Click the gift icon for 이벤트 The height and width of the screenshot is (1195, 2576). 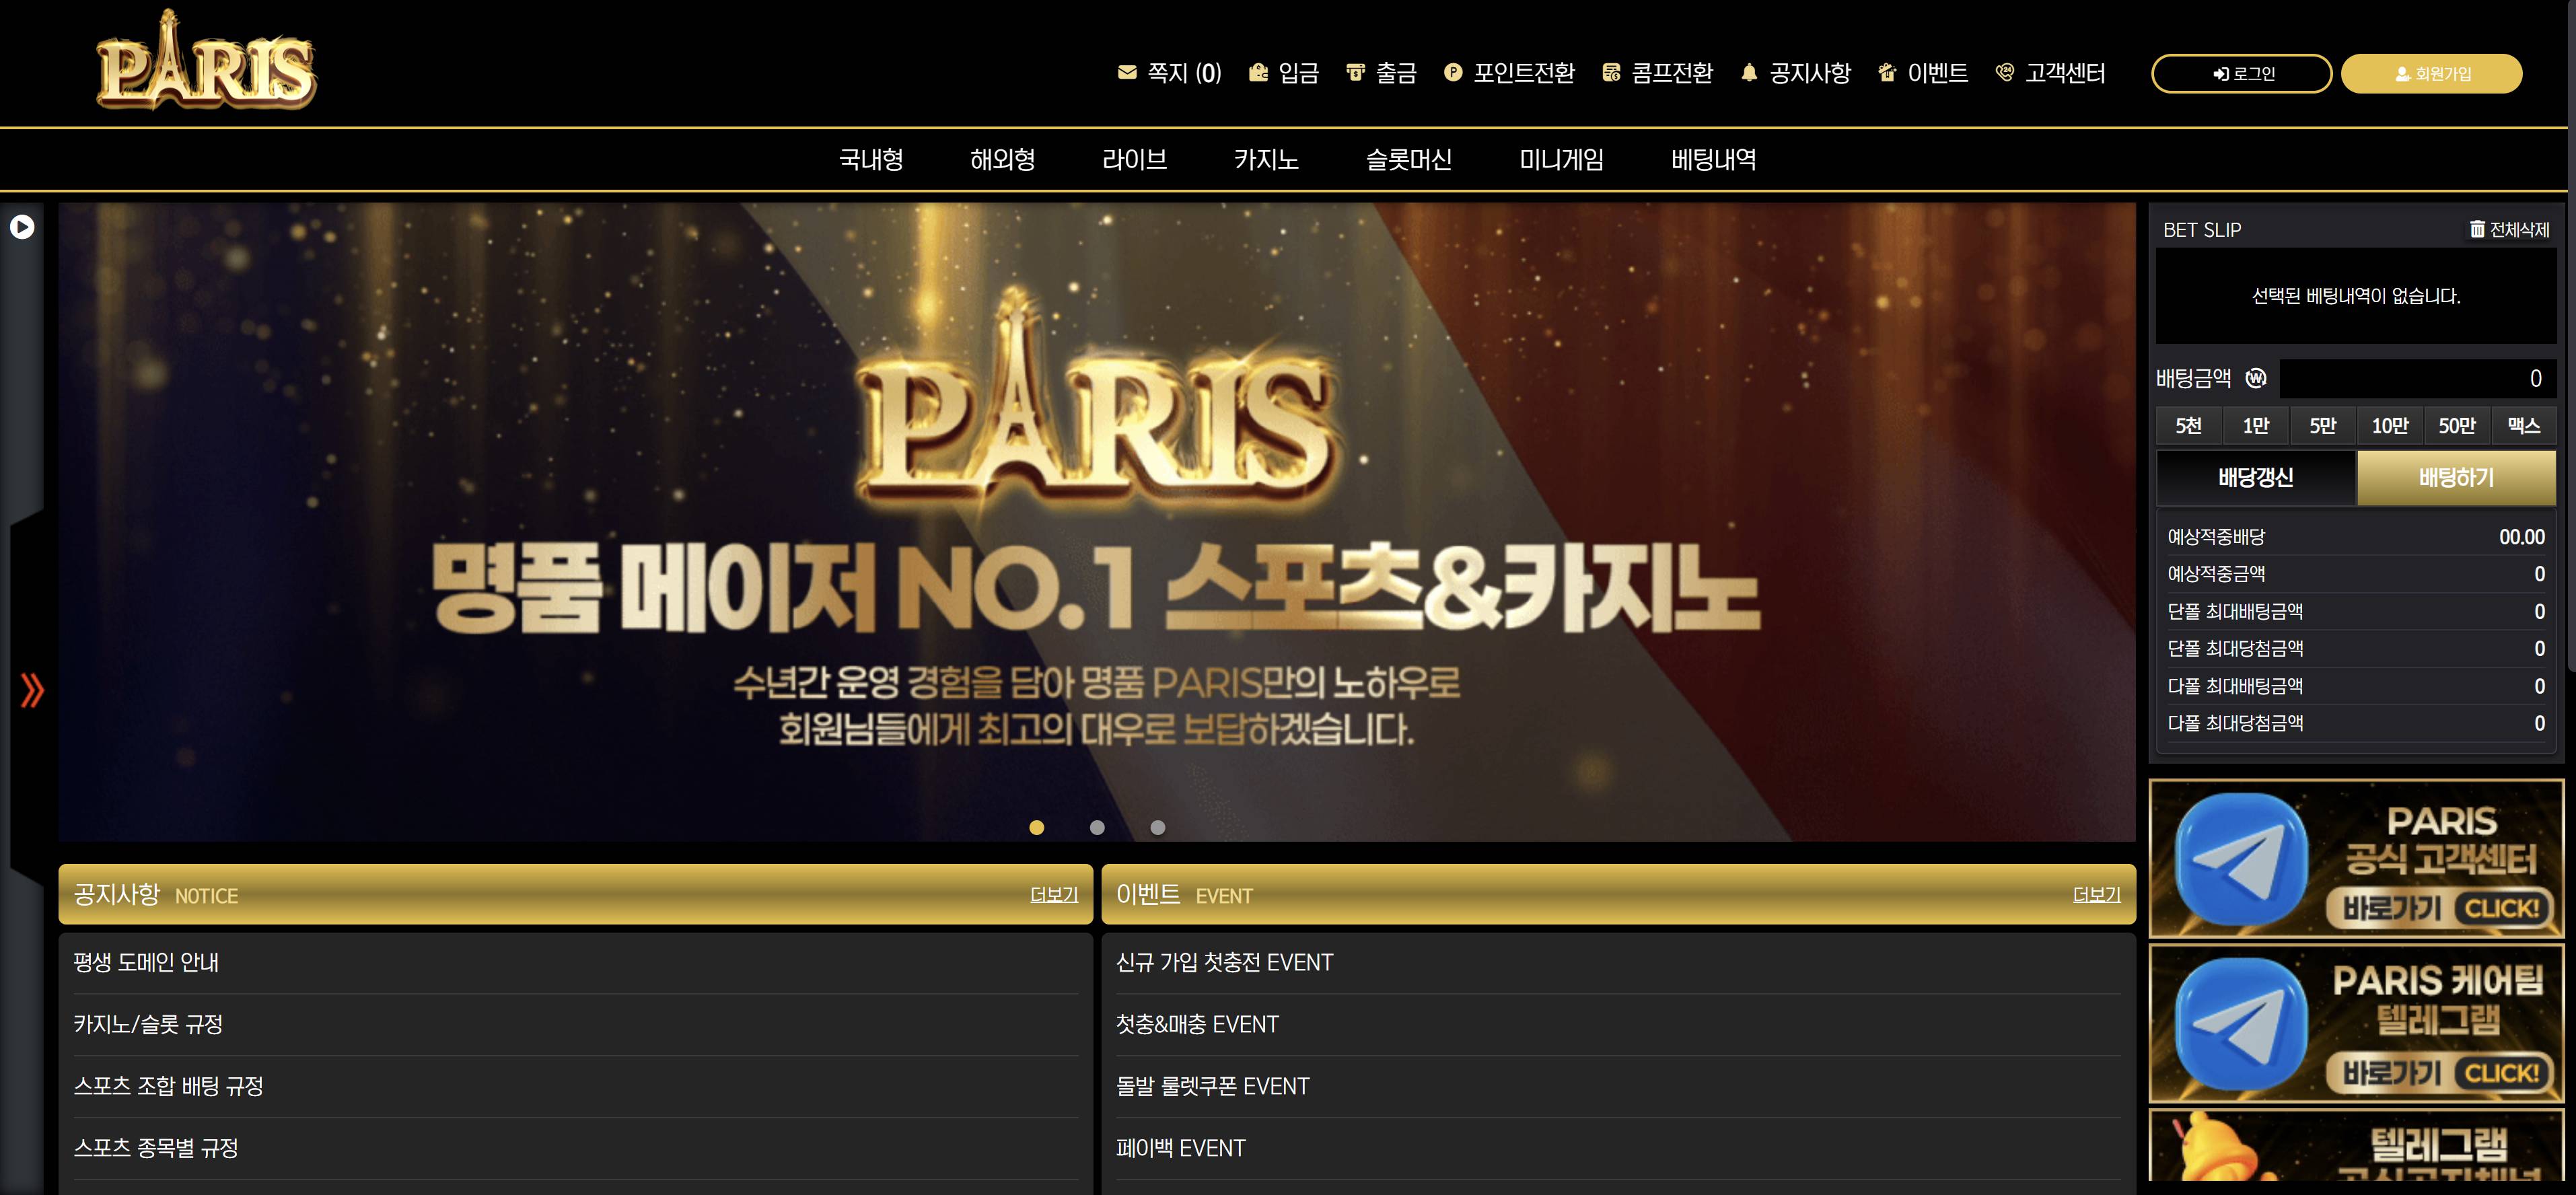point(1887,73)
